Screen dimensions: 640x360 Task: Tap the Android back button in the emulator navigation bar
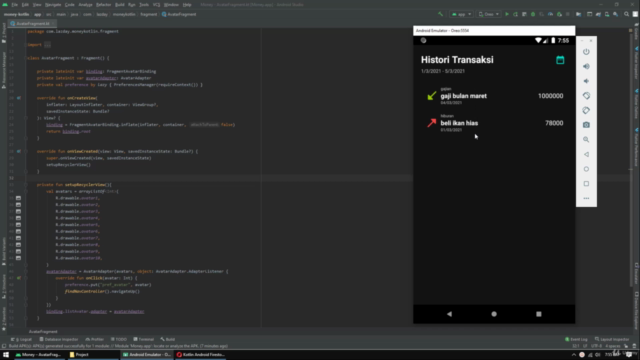(449, 314)
